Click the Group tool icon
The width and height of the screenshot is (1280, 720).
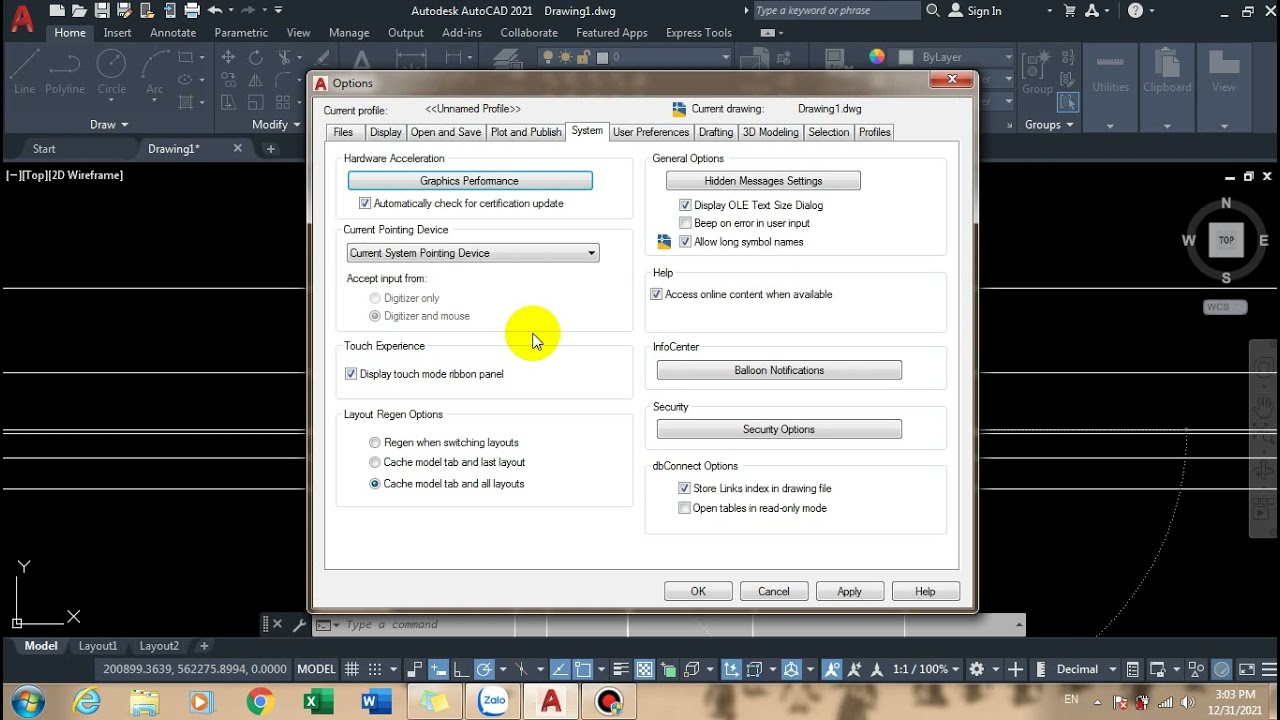coord(1036,73)
